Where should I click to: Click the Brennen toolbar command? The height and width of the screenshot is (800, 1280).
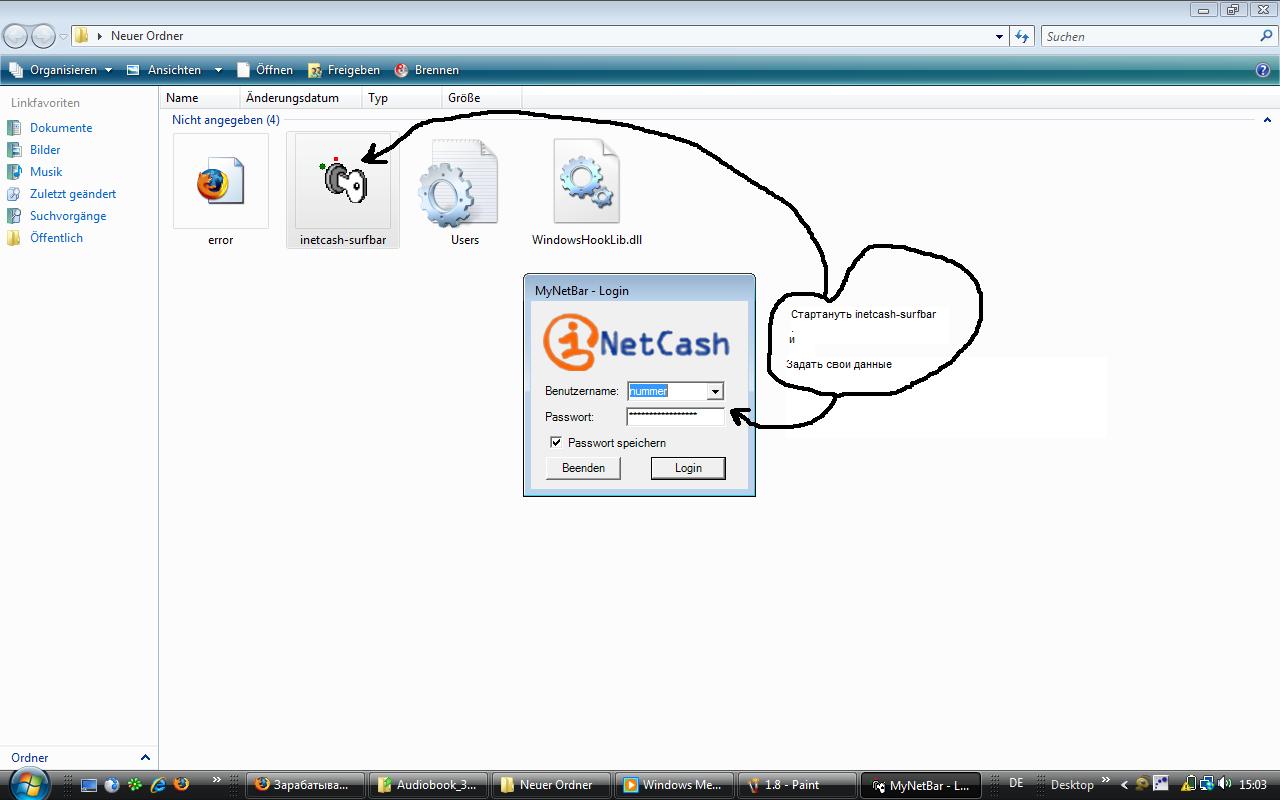426,70
